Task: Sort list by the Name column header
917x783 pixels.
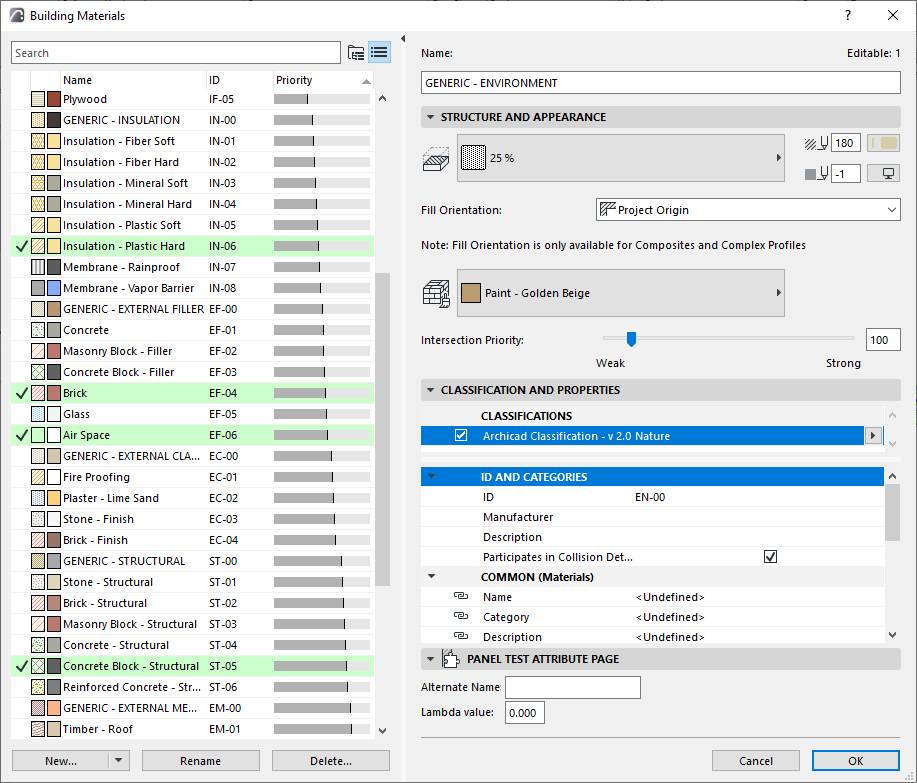Action: coord(133,80)
